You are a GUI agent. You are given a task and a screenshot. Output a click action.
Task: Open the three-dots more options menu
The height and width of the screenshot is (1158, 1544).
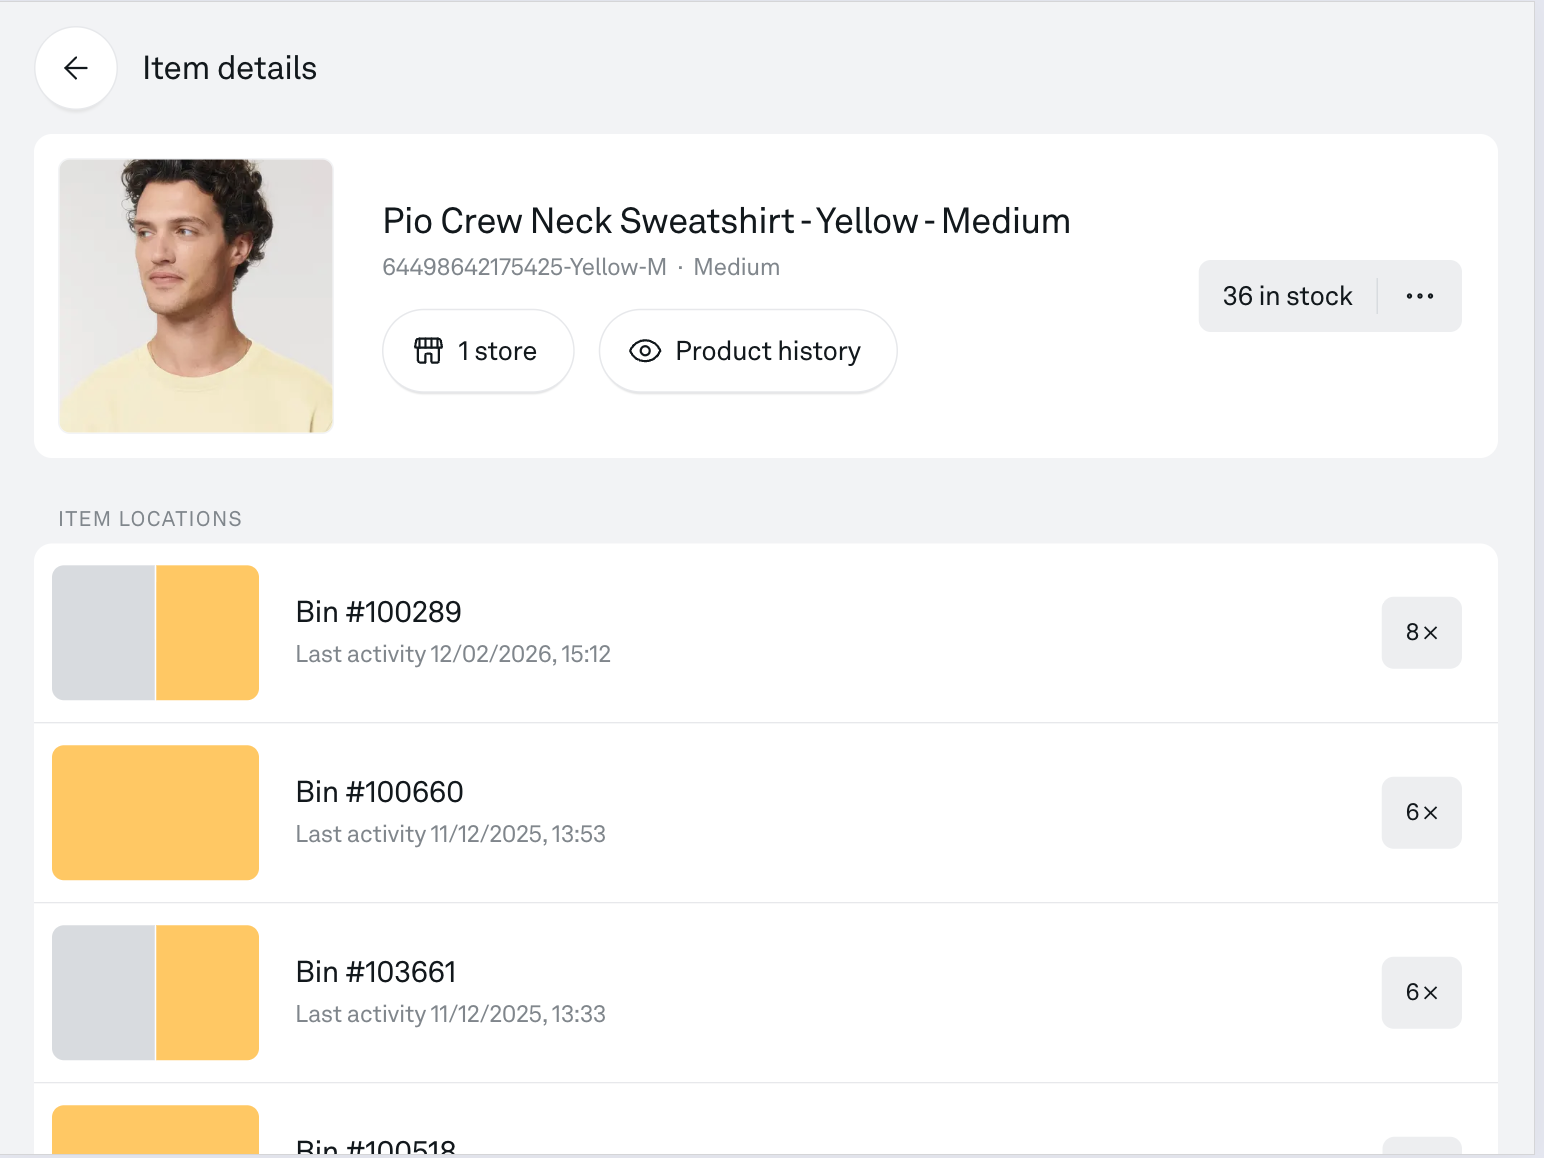tap(1419, 296)
